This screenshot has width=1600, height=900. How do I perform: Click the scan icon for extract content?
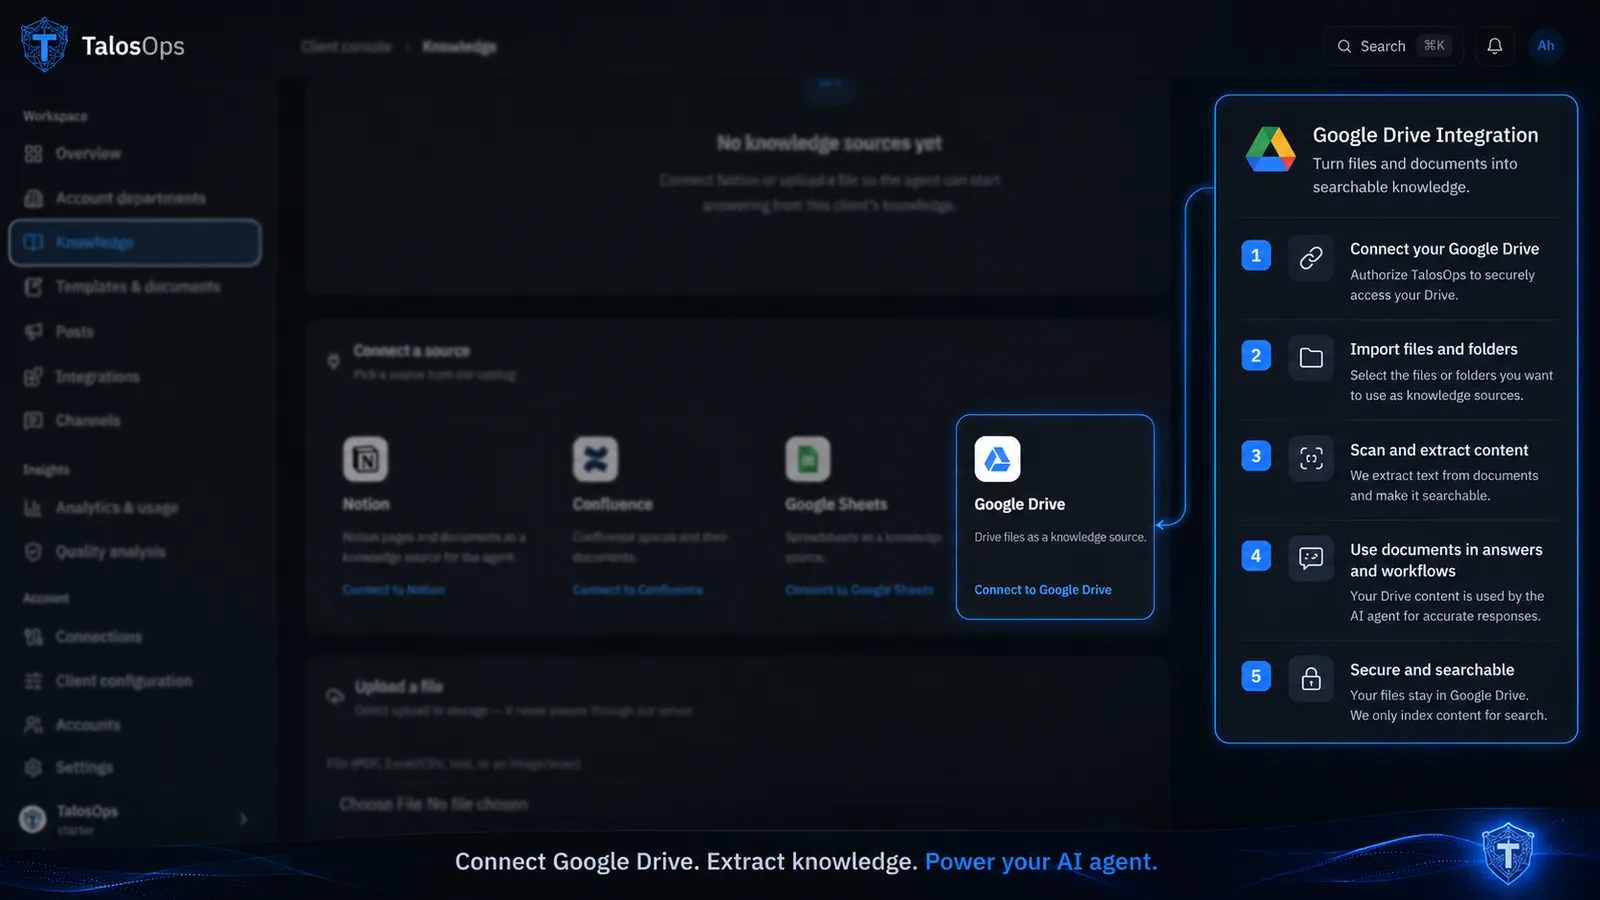pyautogui.click(x=1311, y=458)
